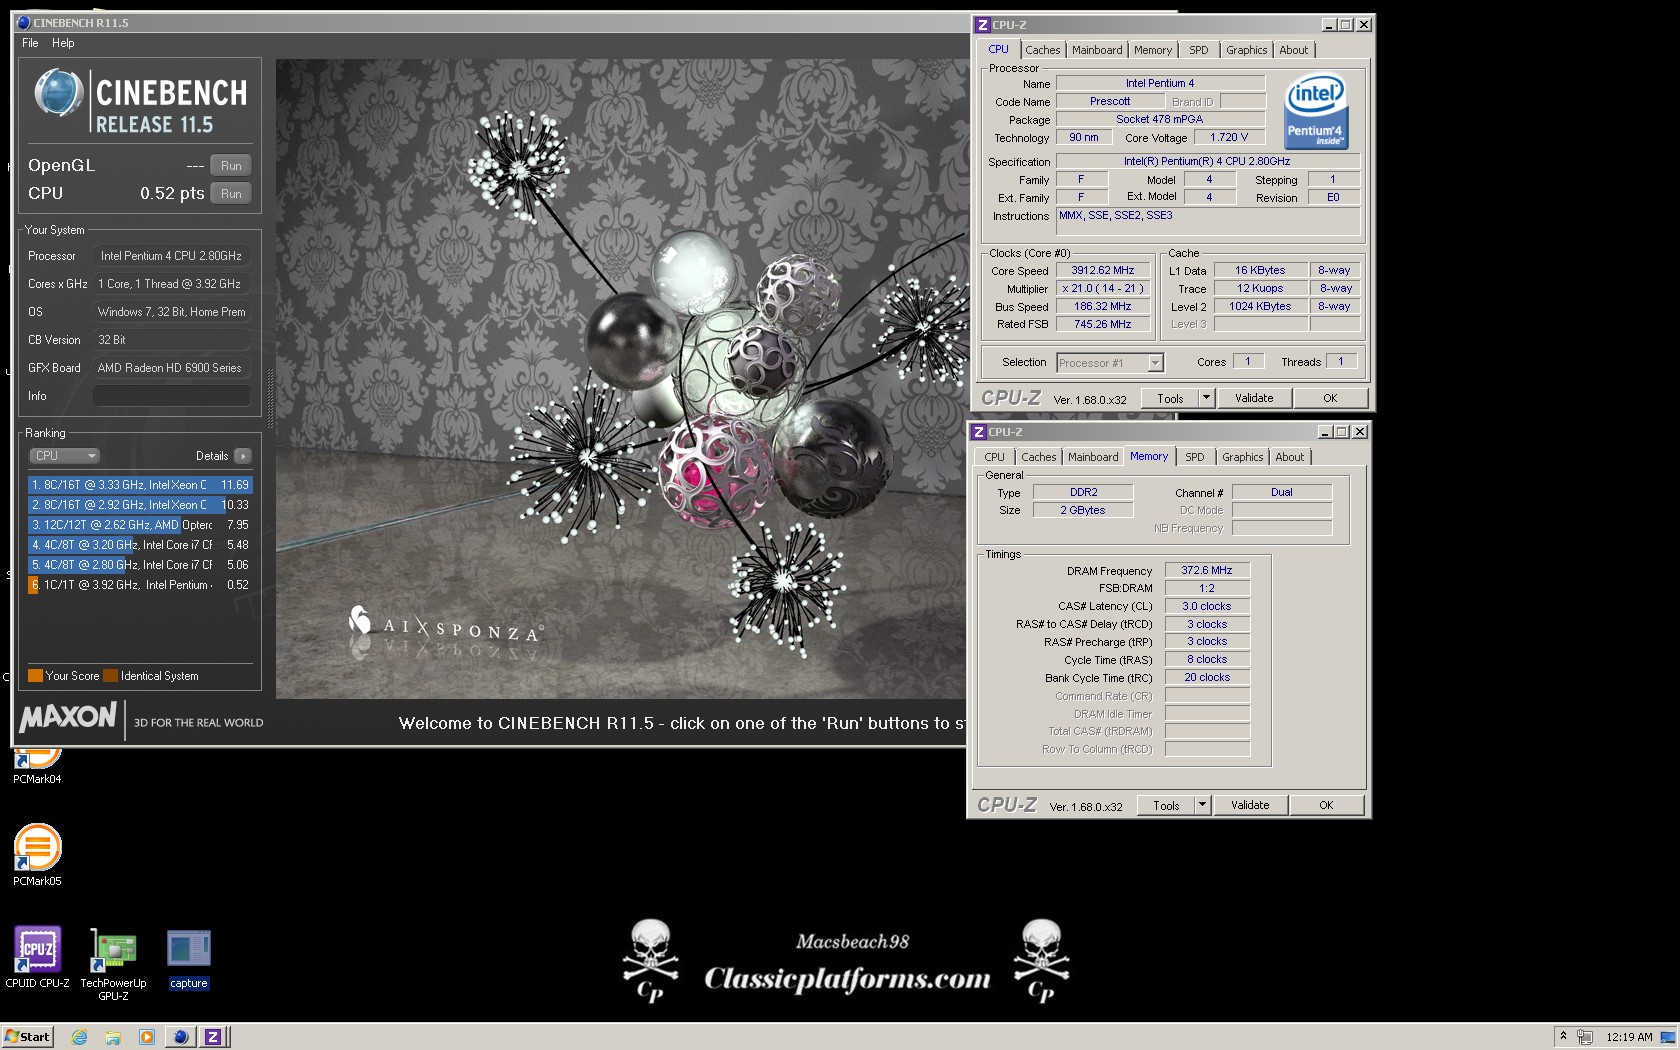Open the PCMark05 desktop shortcut

37,855
